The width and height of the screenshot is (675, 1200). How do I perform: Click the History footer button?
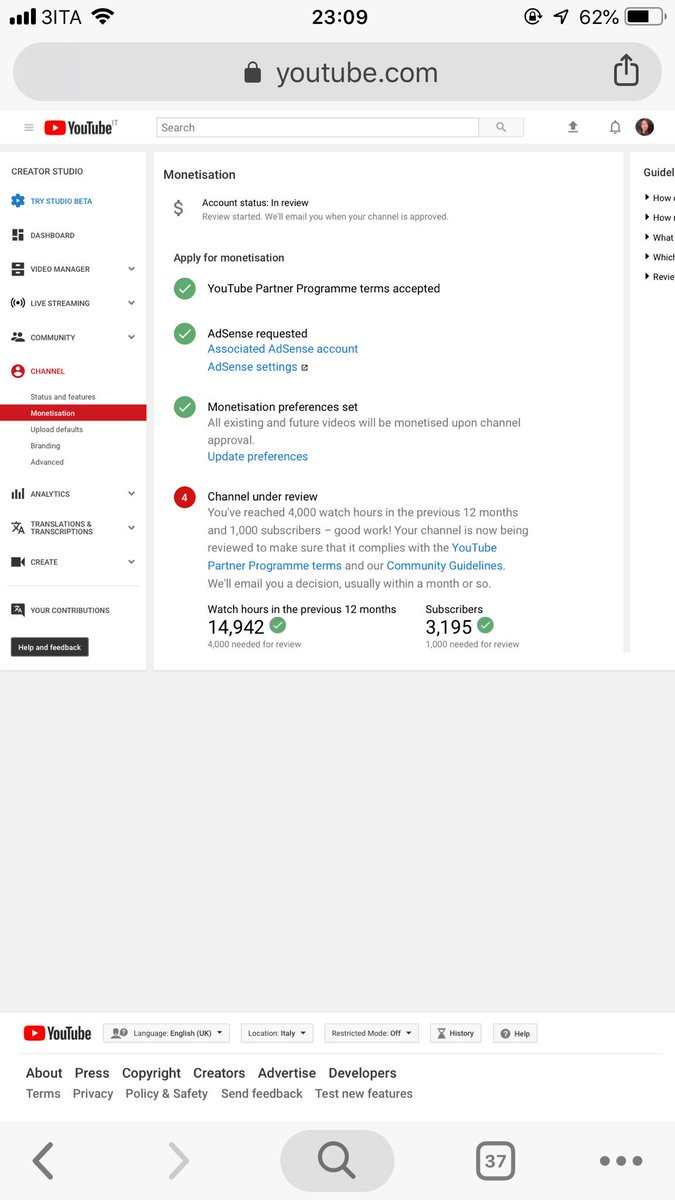tap(455, 1033)
